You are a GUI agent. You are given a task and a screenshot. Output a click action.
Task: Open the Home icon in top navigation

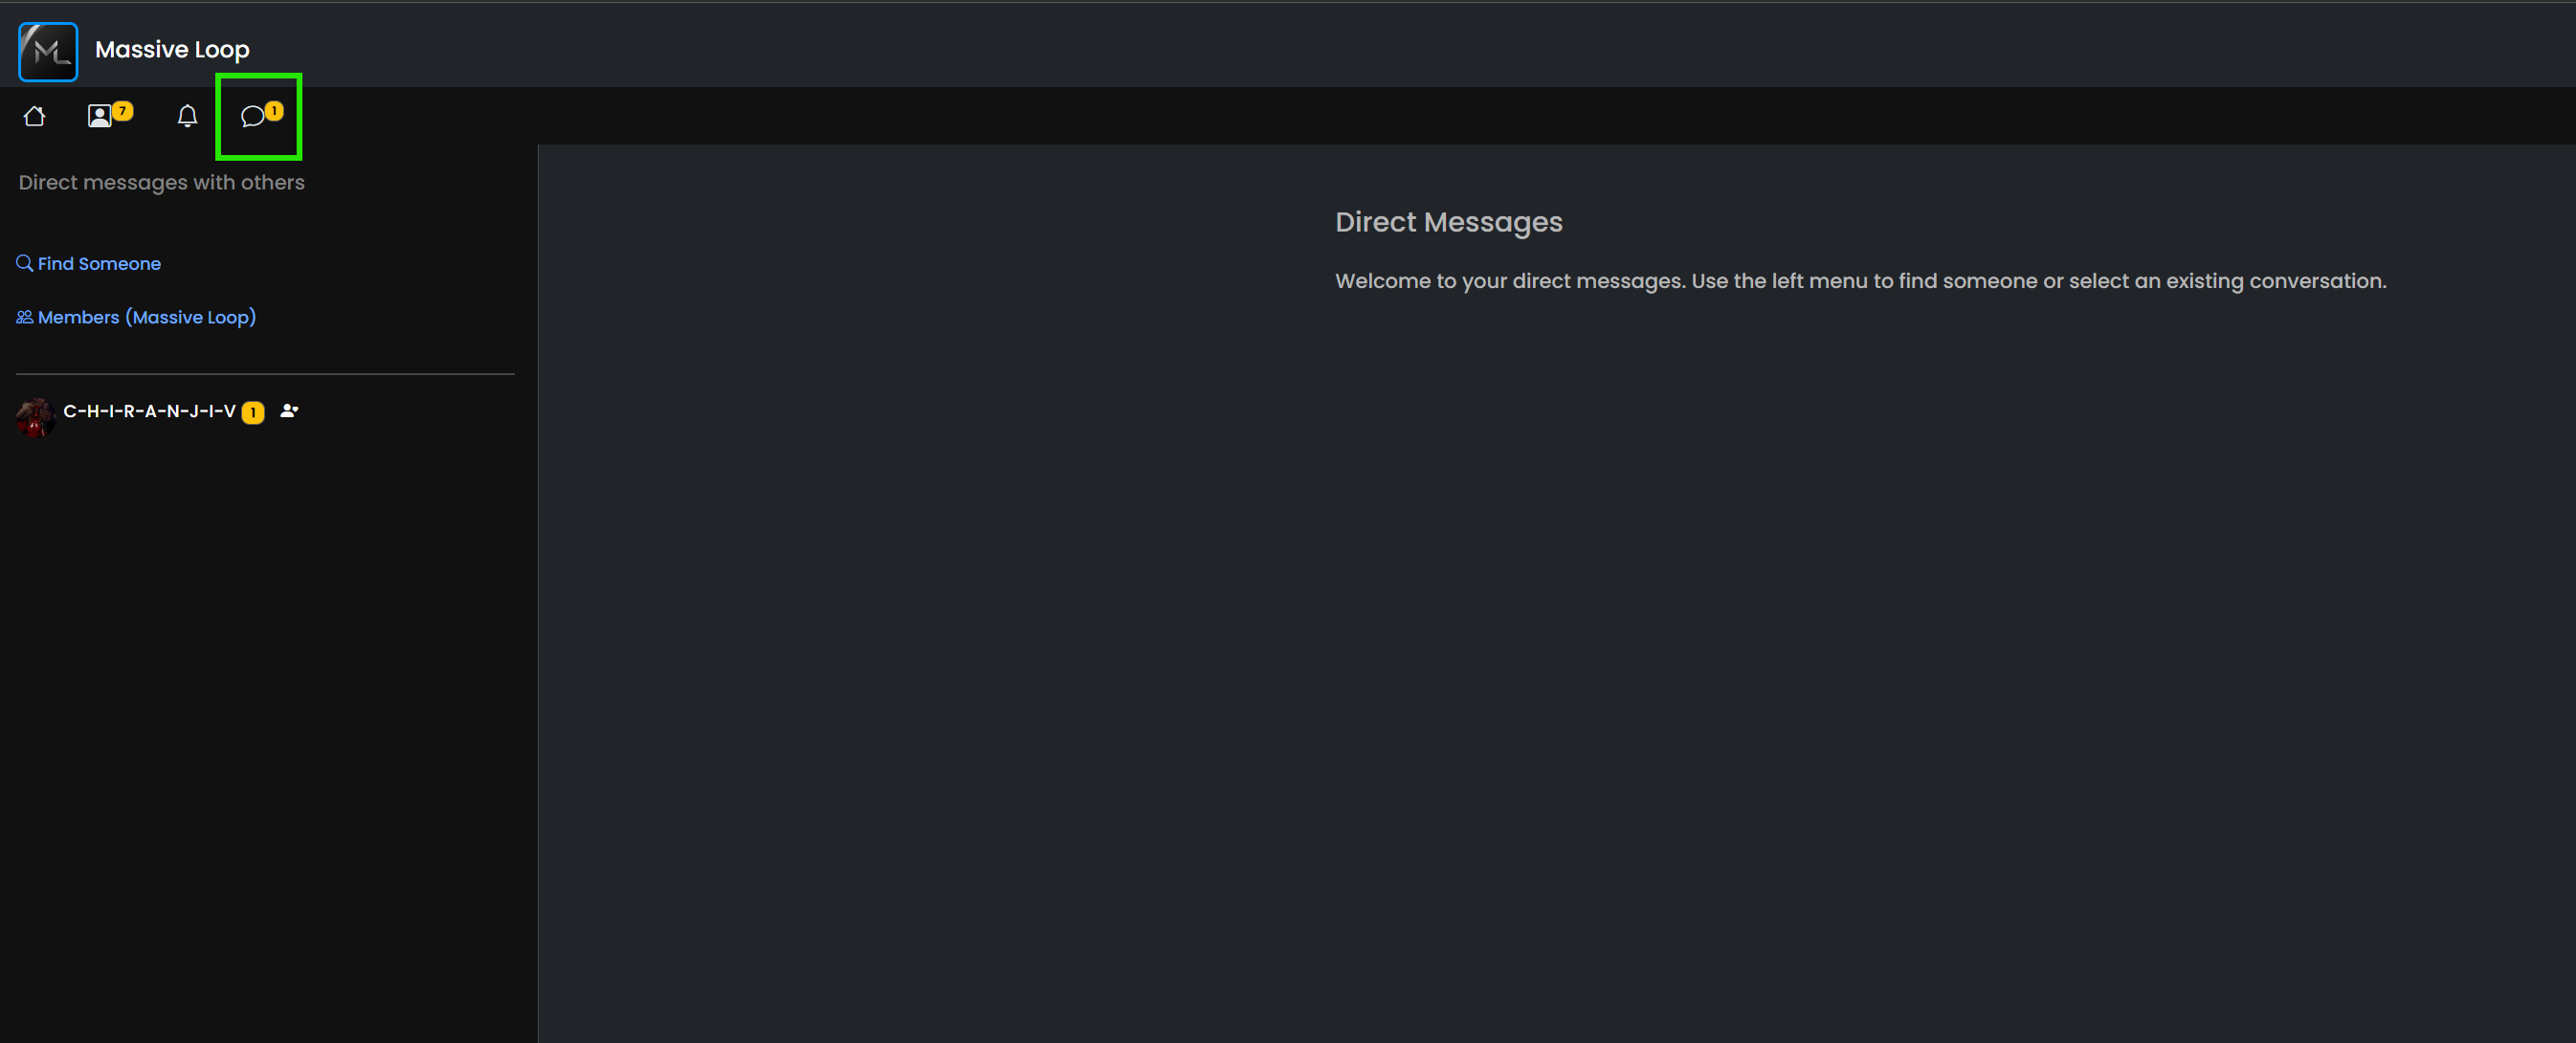point(34,116)
